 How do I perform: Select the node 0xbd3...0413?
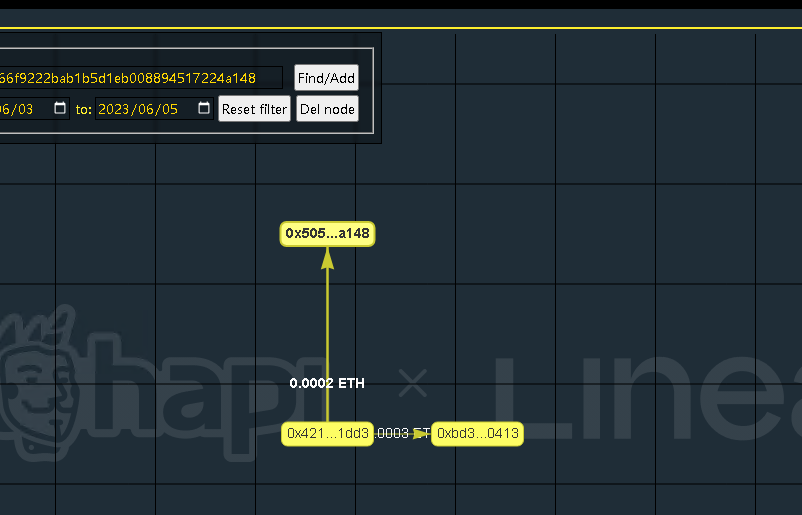[x=477, y=434]
